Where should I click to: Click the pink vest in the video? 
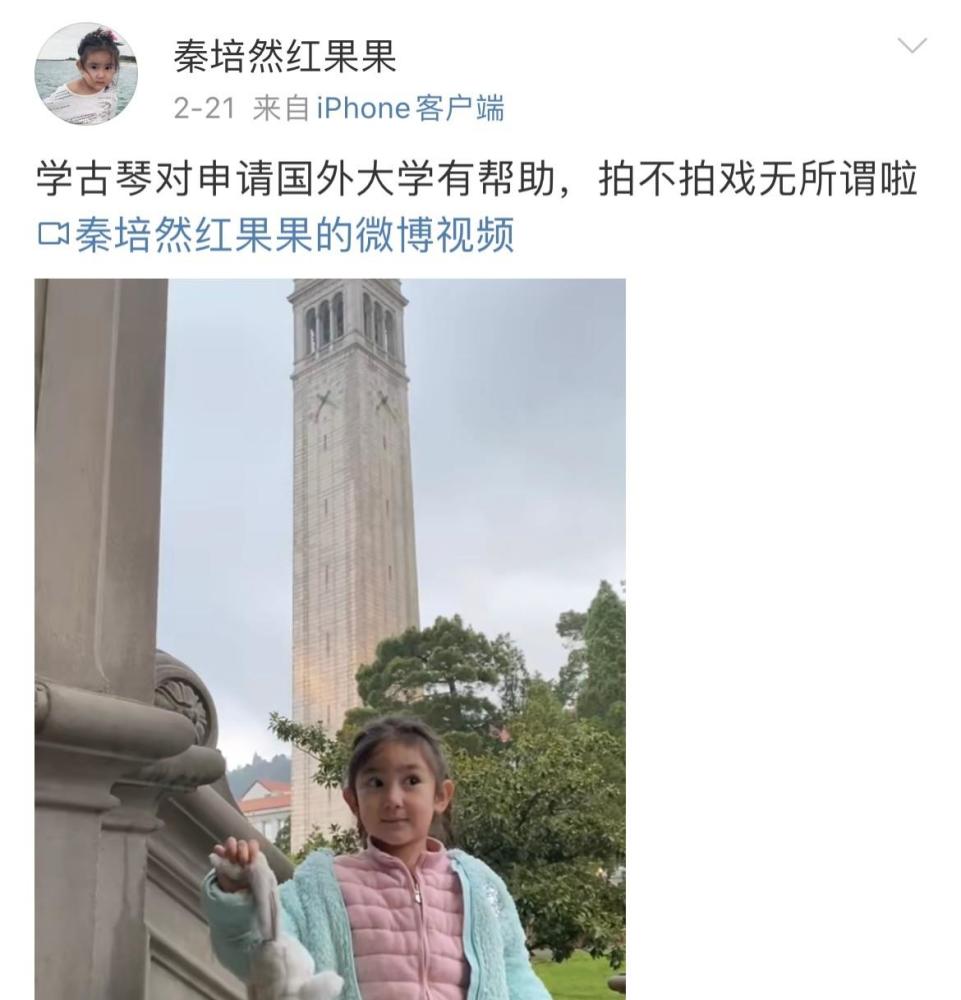coord(403,925)
